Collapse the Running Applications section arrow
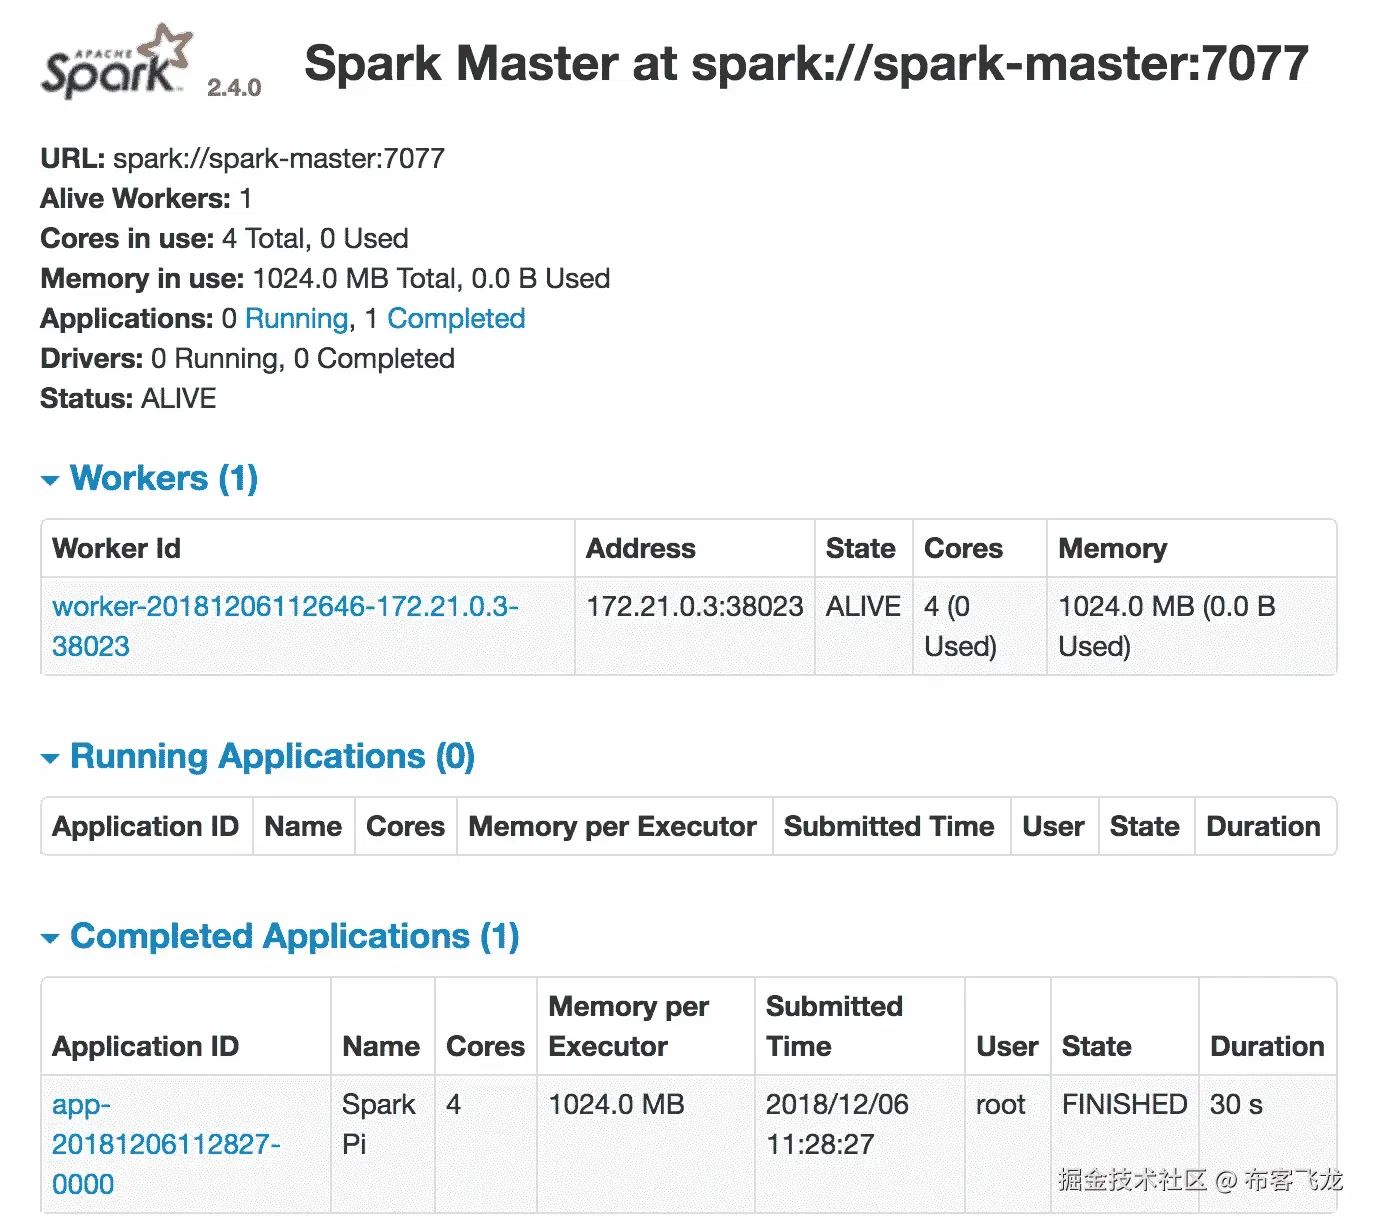 50,759
